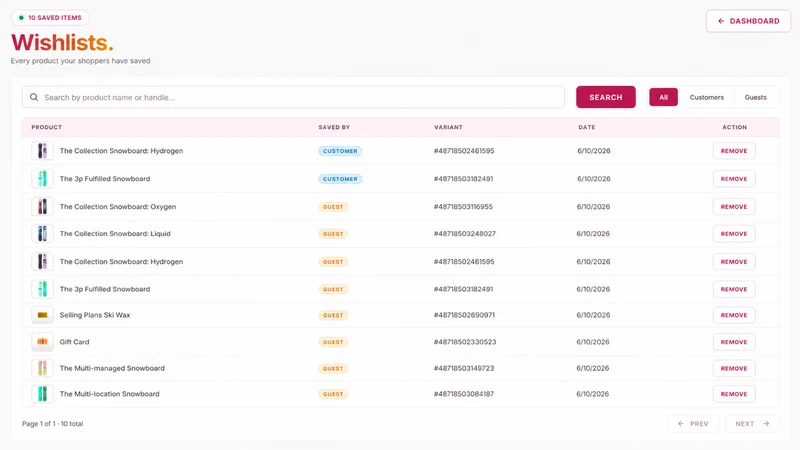Viewport: 800px width, 450px height.
Task: Click 'Gift Card' product name
Action: pyautogui.click(x=74, y=342)
